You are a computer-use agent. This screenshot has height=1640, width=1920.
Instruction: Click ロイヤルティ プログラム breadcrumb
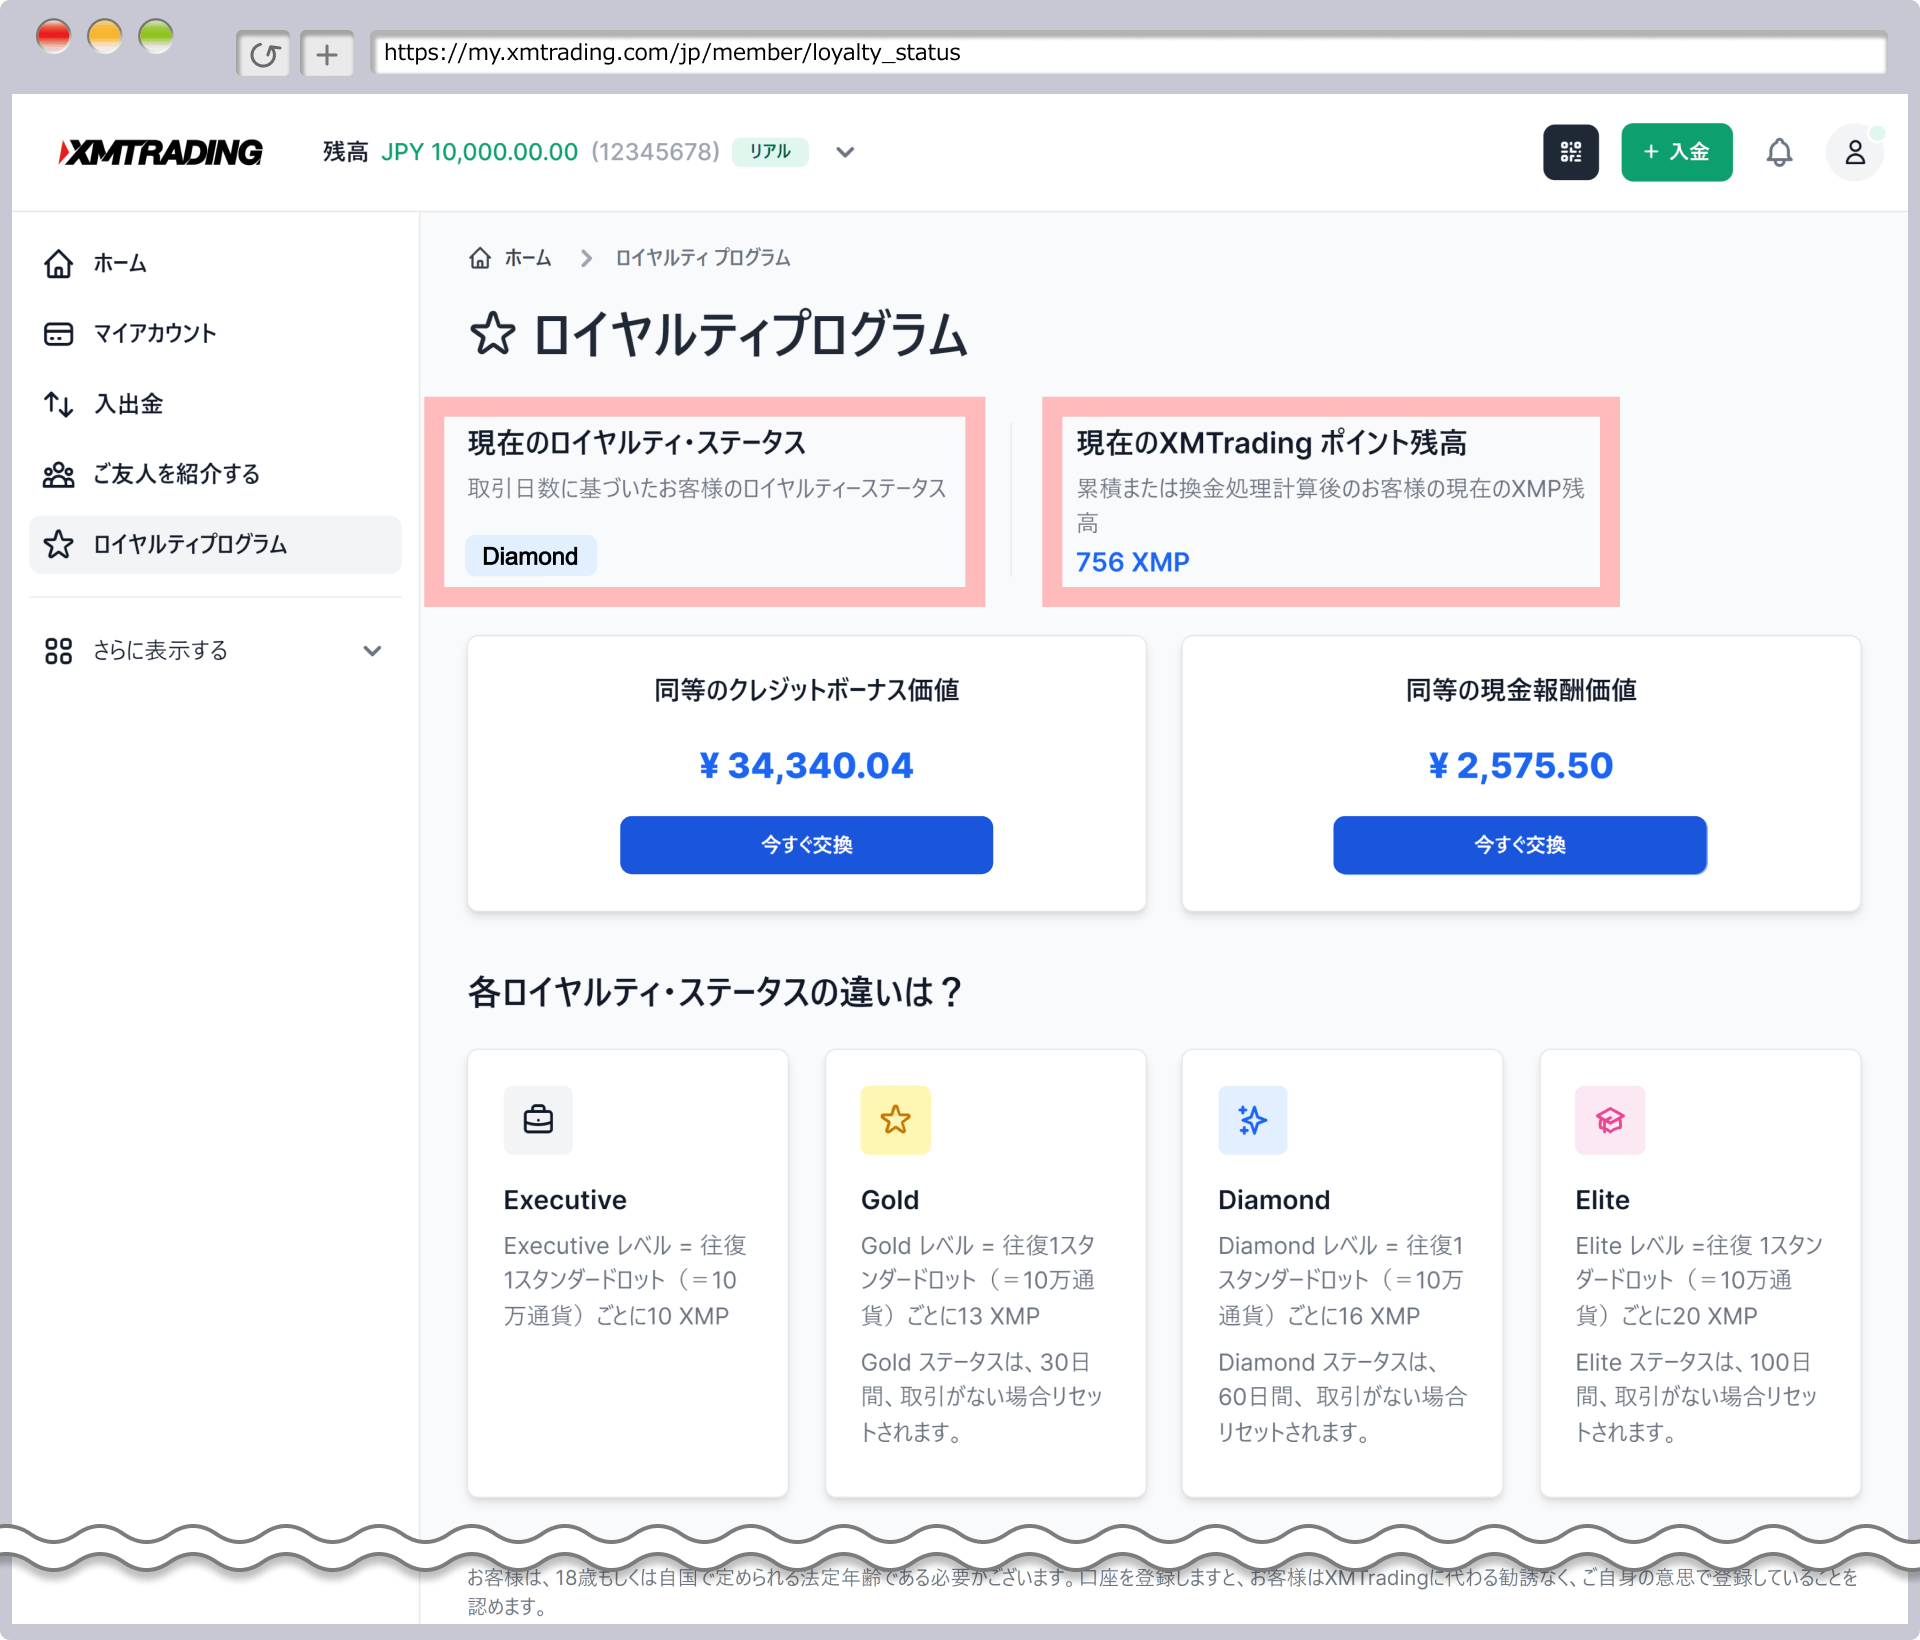pyautogui.click(x=703, y=258)
